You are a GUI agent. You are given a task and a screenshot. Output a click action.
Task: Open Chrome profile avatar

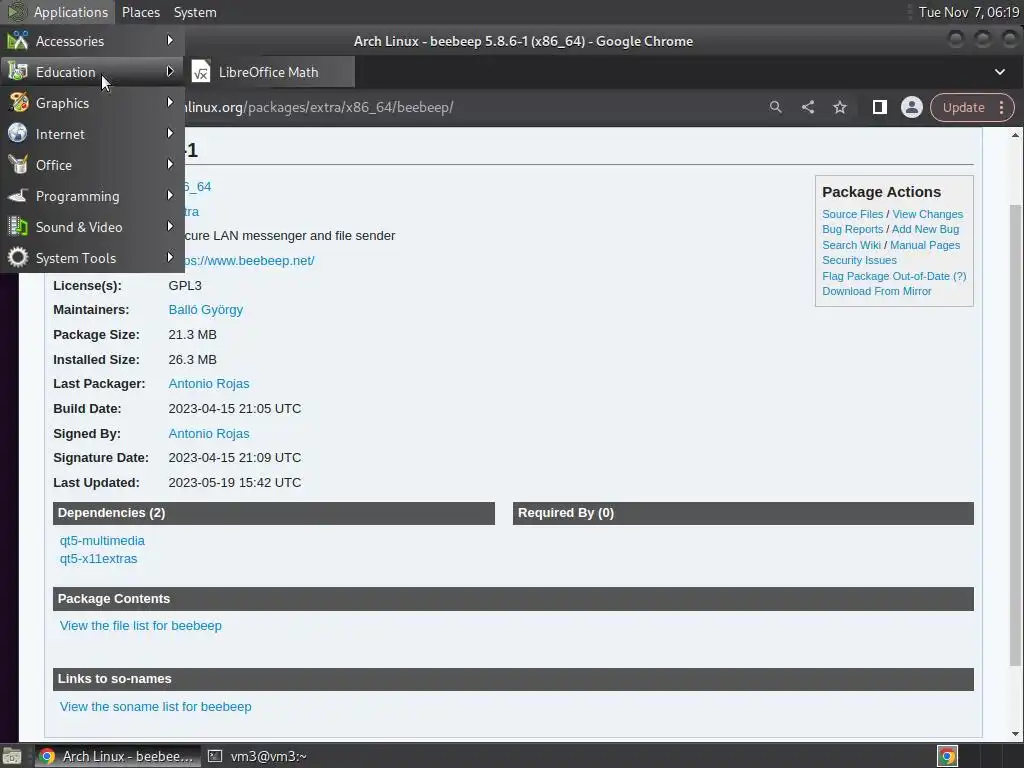(x=912, y=107)
